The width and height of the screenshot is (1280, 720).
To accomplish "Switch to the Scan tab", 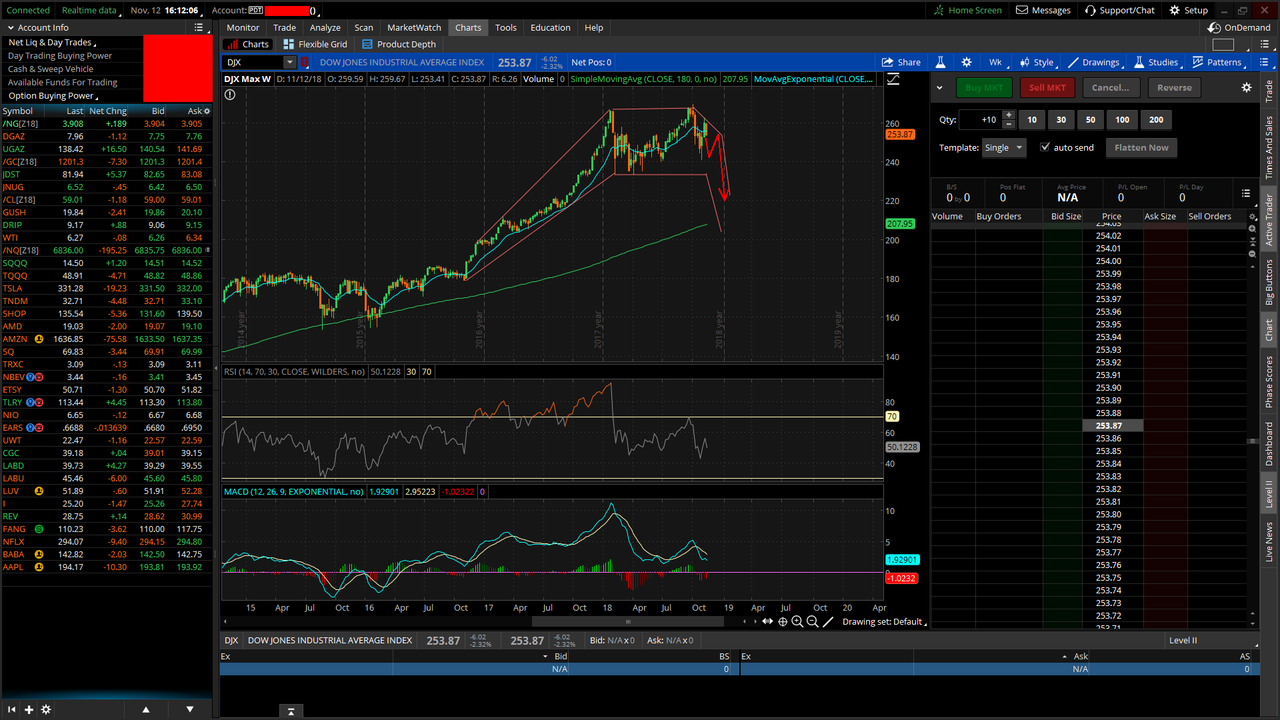I will pos(364,27).
